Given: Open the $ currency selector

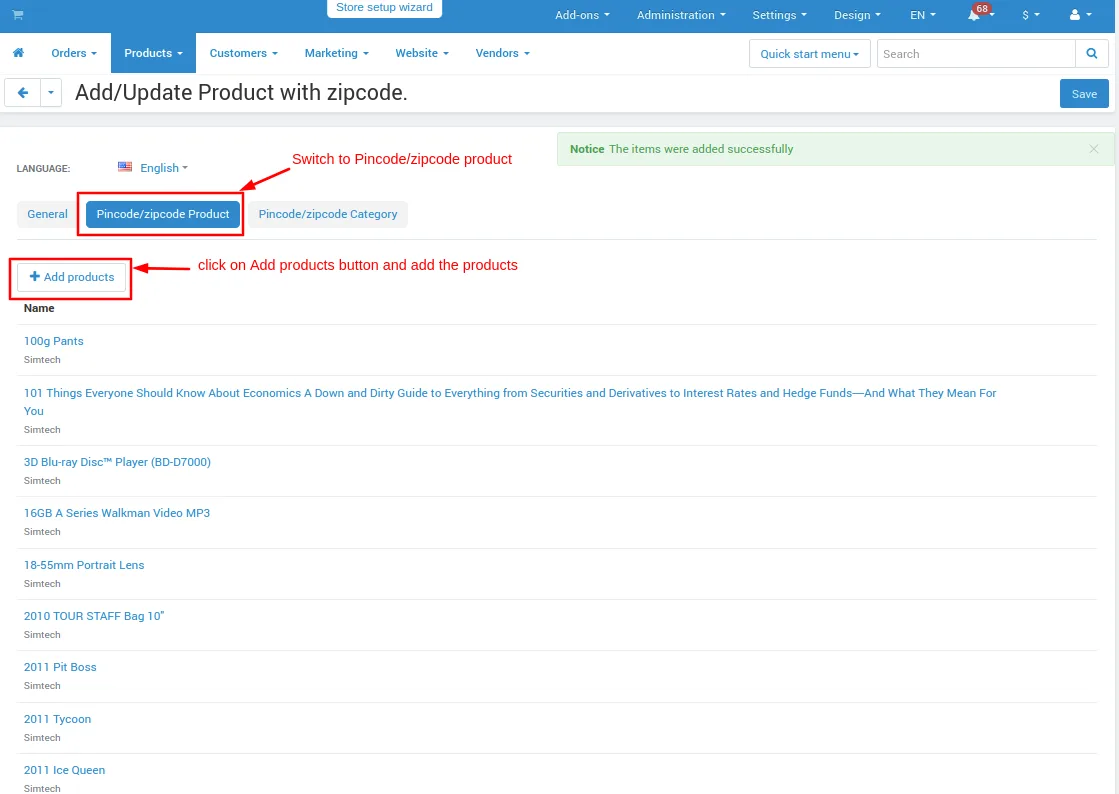Looking at the screenshot, I should tap(1031, 15).
